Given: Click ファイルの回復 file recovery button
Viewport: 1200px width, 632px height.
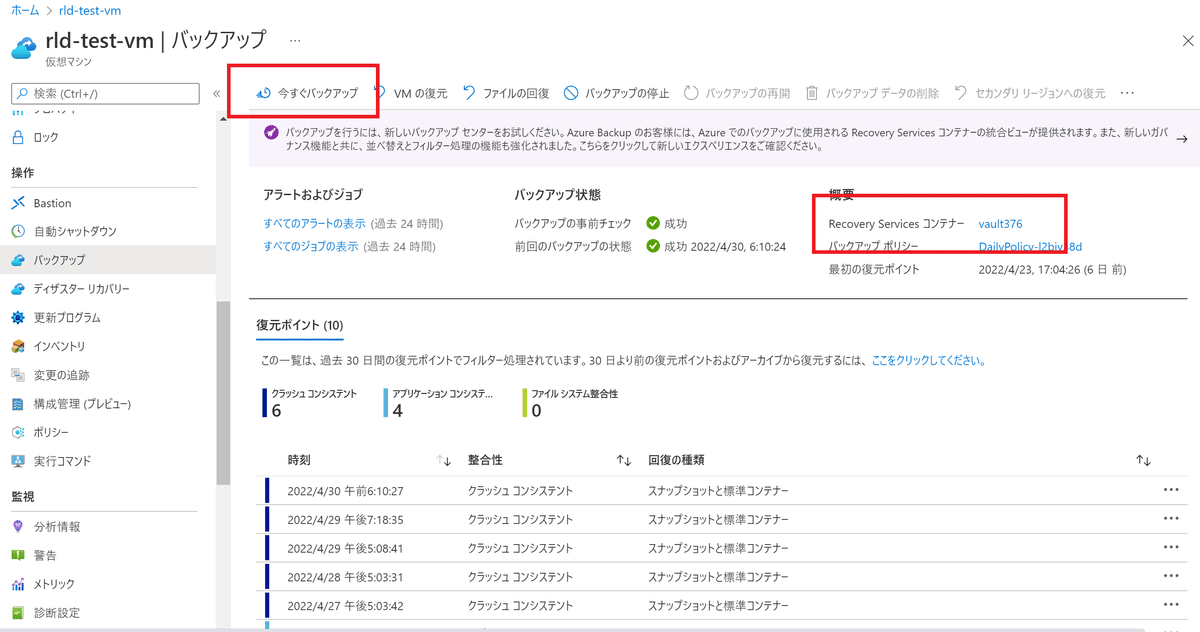Looking at the screenshot, I should [x=506, y=93].
